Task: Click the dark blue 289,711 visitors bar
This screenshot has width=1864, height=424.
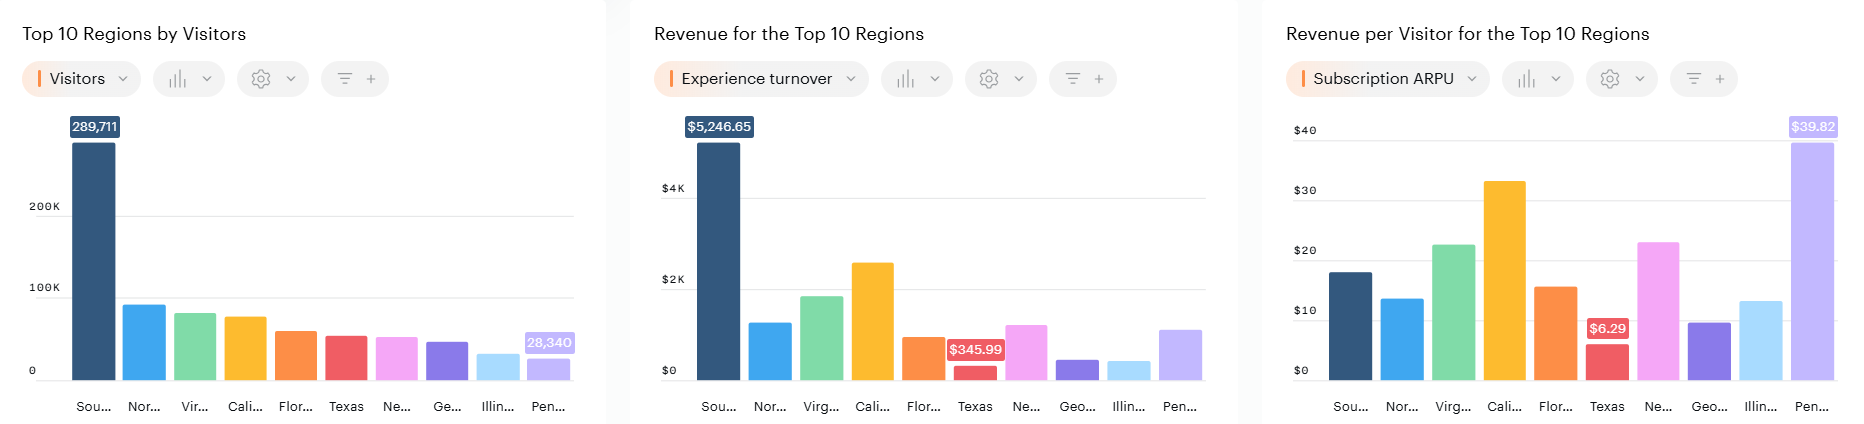Action: (94, 261)
